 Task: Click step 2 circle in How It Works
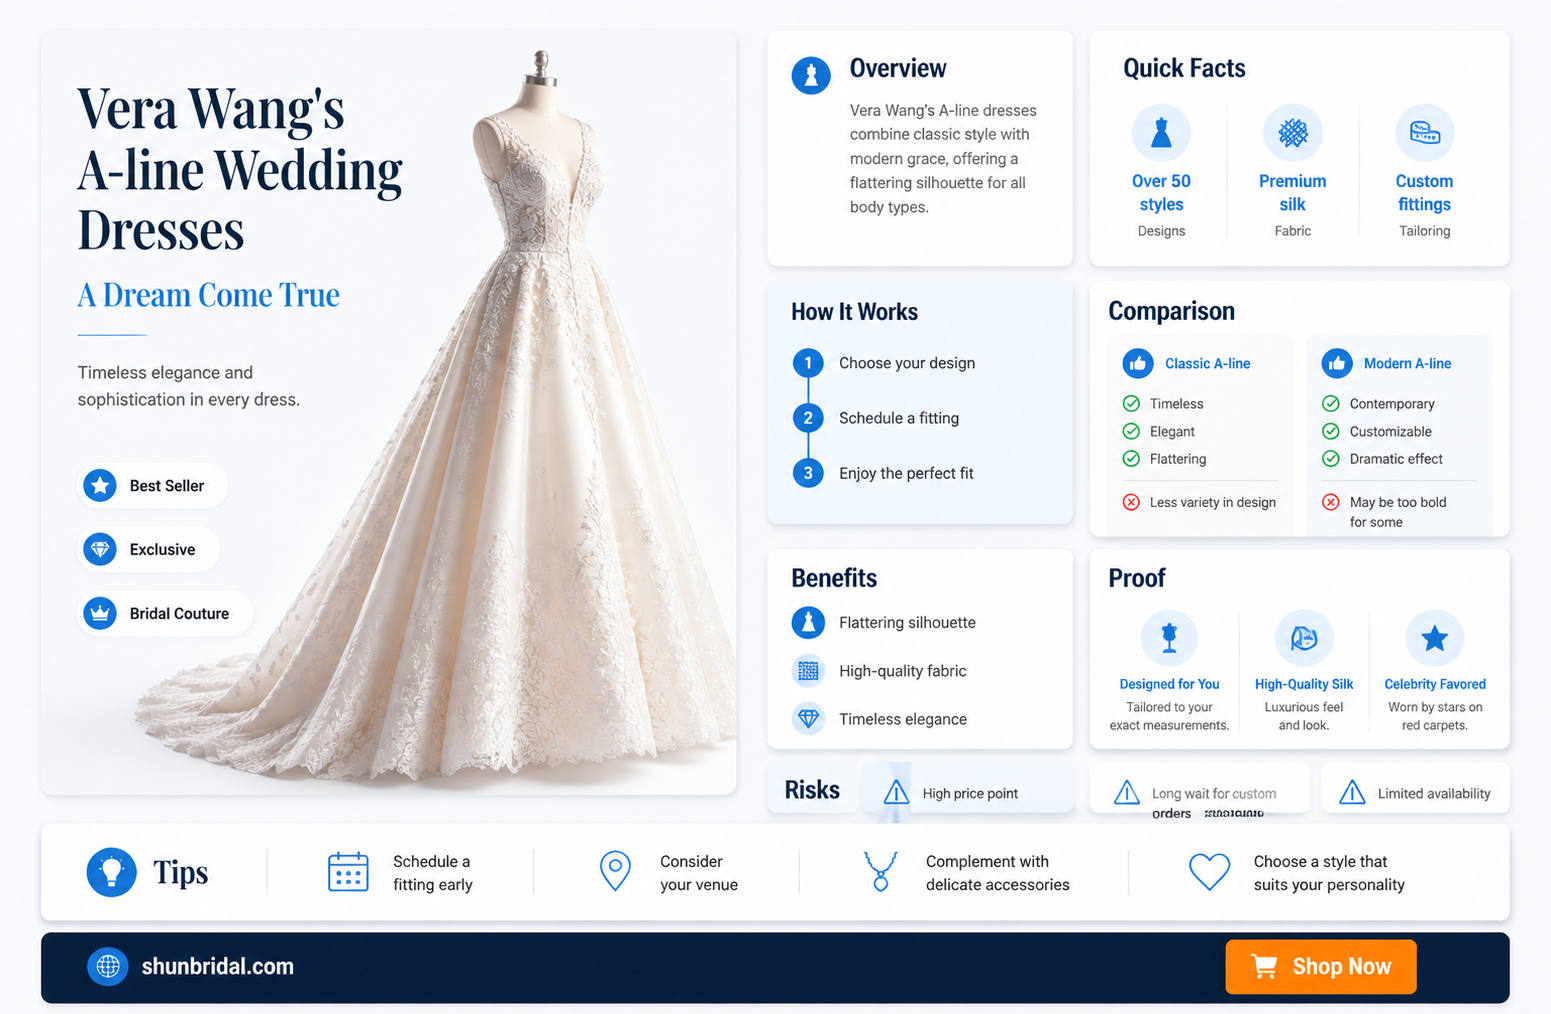point(808,418)
